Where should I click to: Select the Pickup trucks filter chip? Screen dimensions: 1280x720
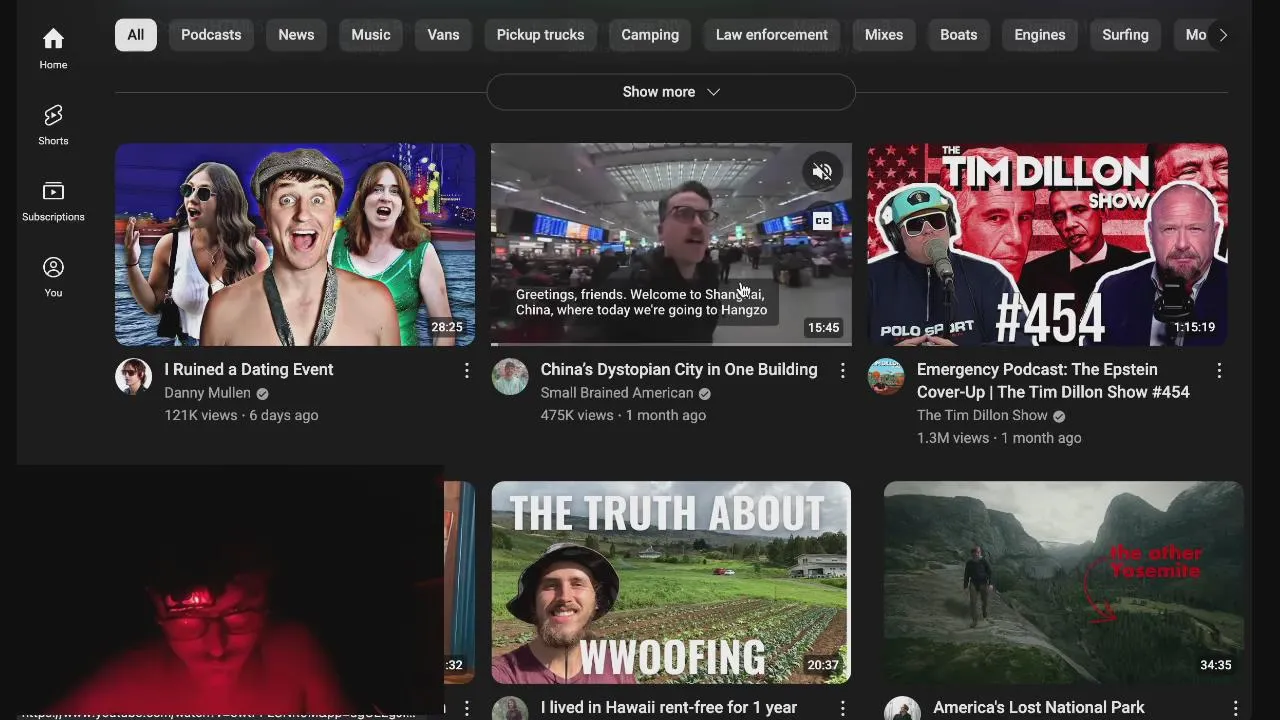click(x=540, y=35)
